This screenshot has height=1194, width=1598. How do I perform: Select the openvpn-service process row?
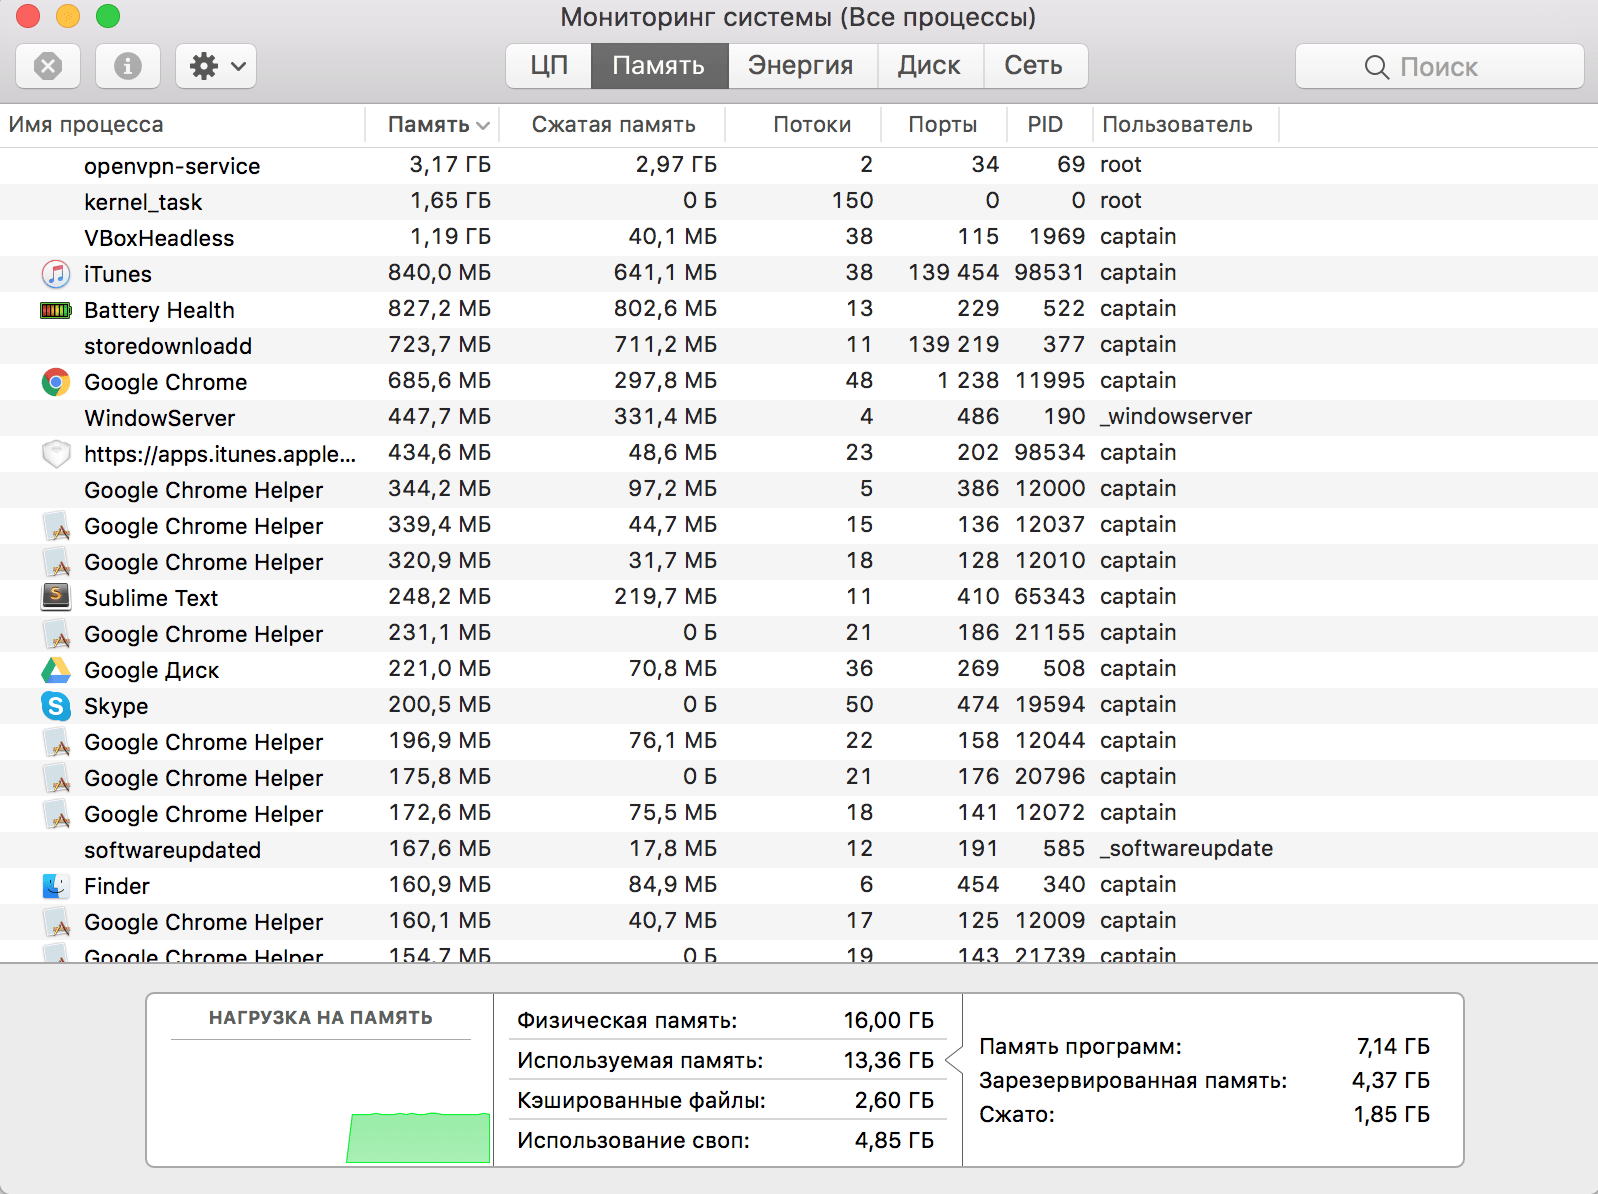tap(799, 165)
